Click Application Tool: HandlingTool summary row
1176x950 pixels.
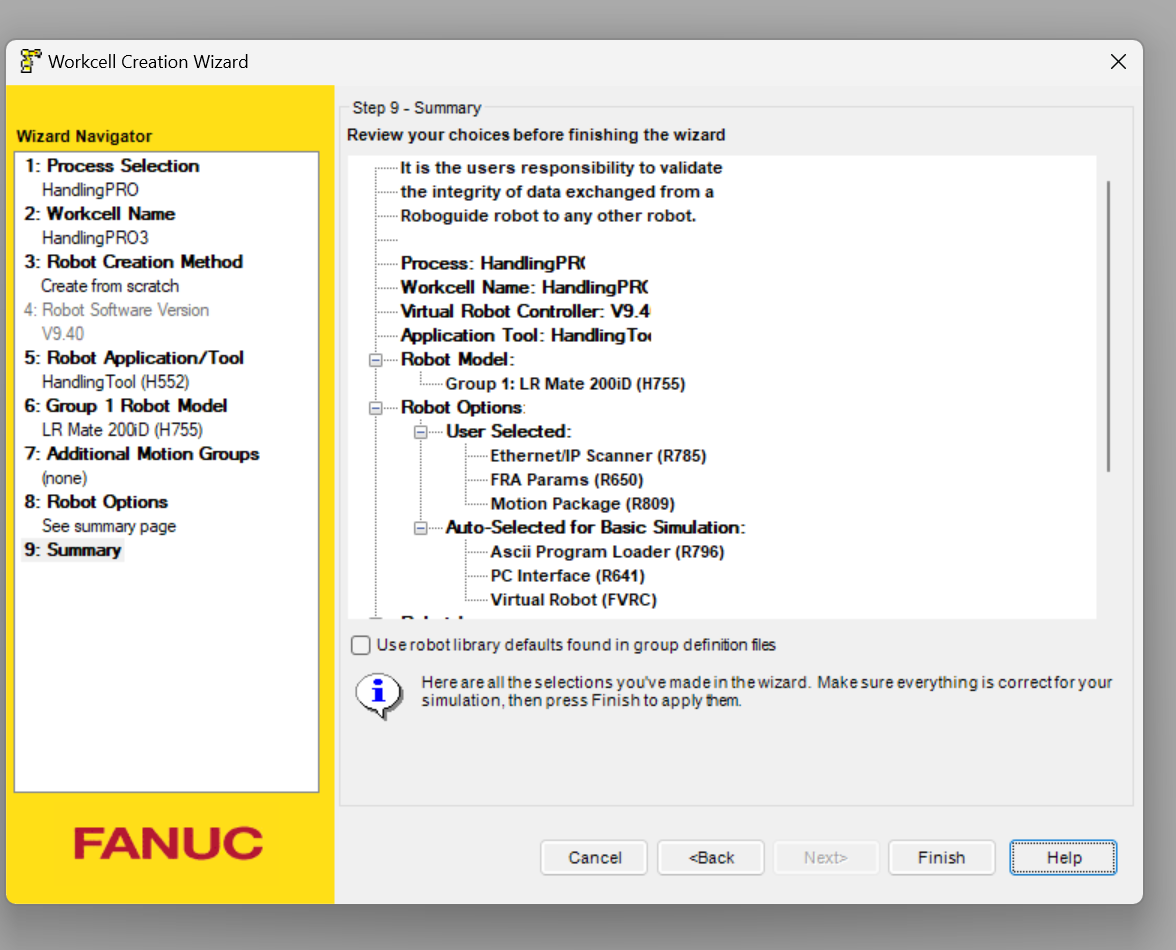coord(526,335)
